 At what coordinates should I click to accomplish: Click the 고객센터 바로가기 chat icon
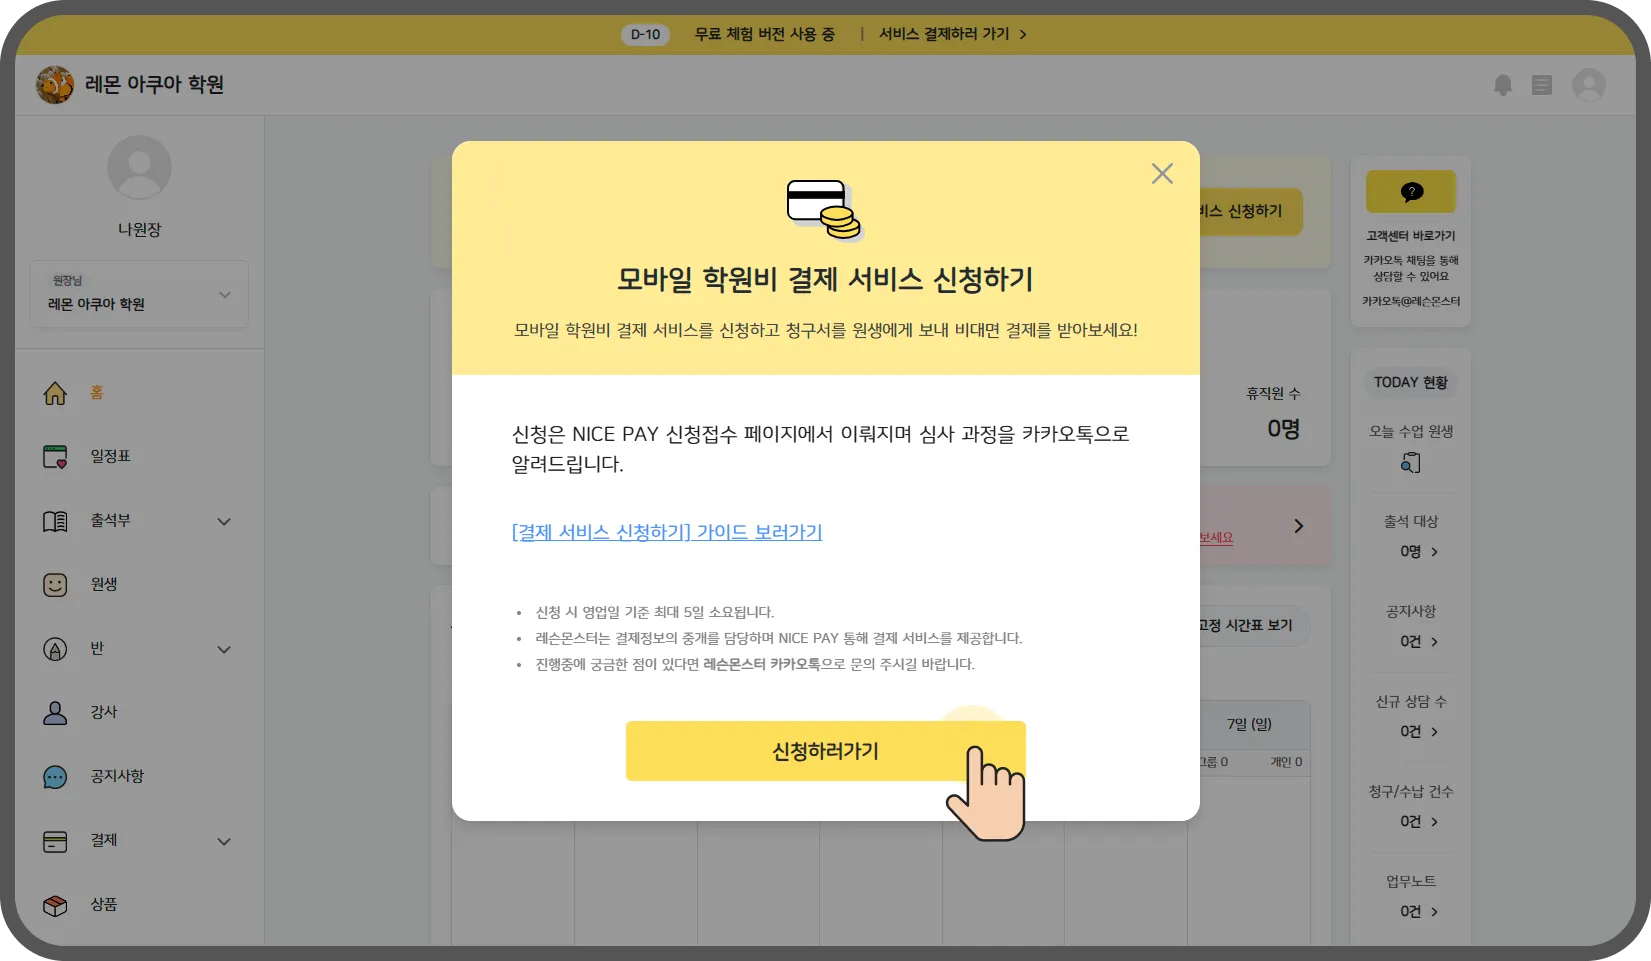(1411, 191)
